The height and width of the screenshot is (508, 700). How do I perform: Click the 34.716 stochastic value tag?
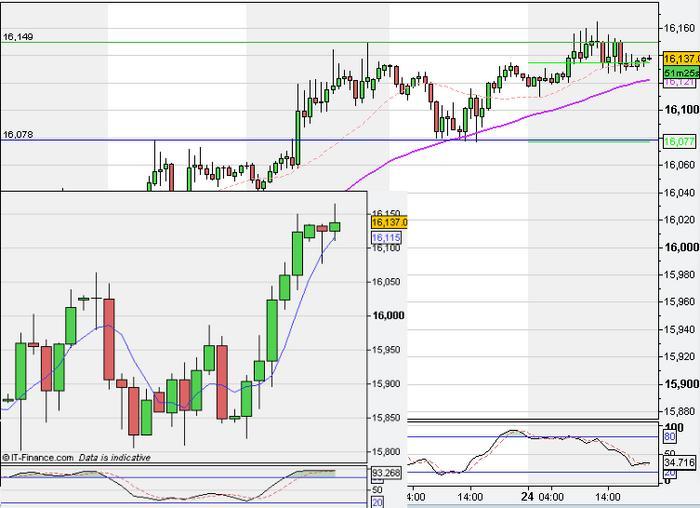679,462
